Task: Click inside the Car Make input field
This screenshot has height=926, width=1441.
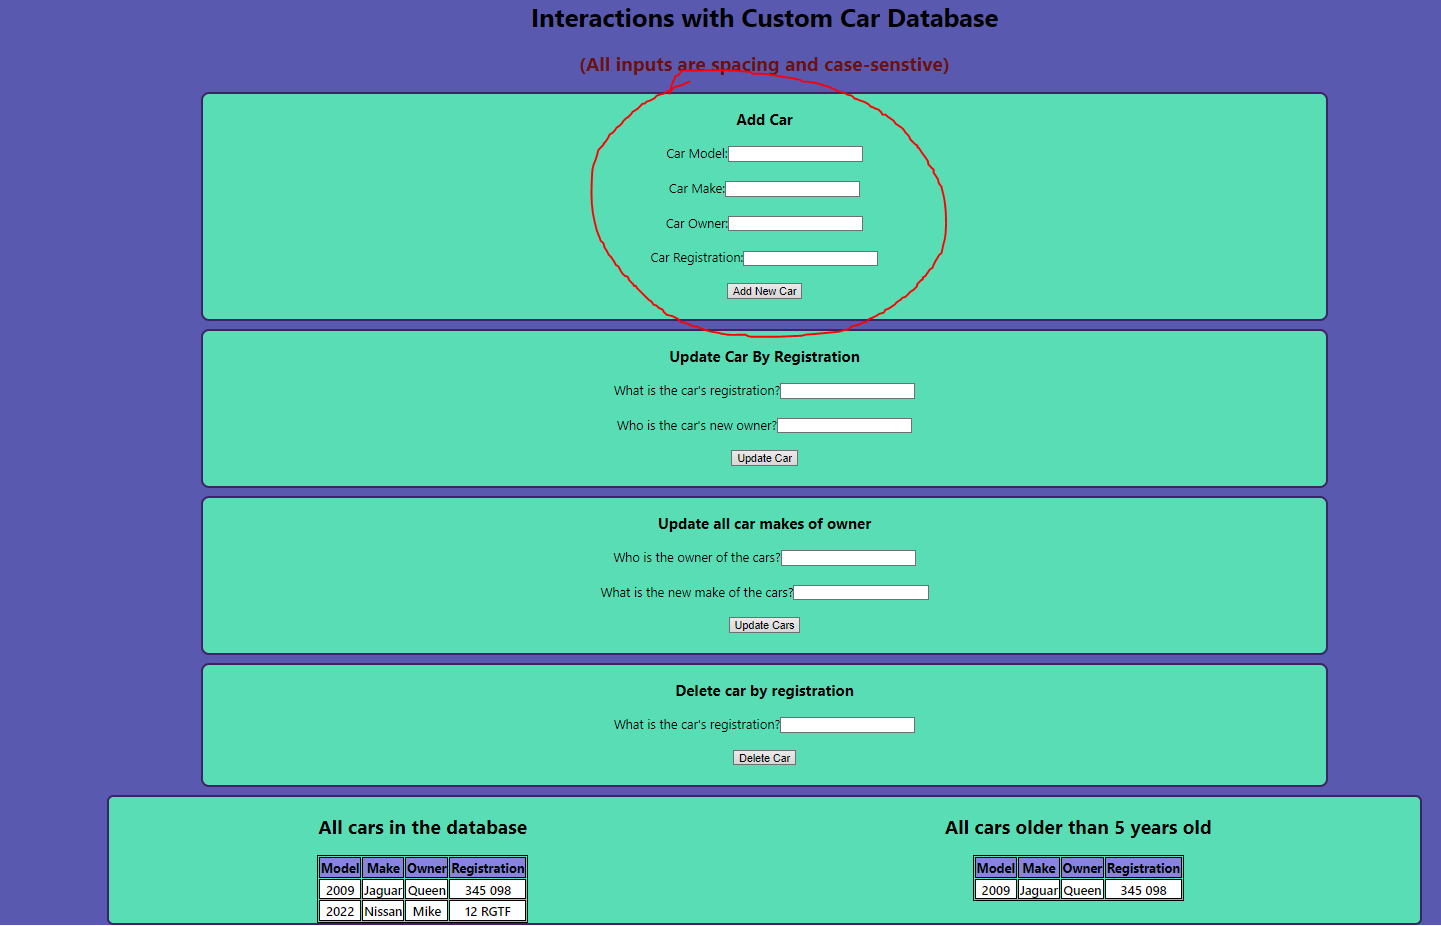Action: (x=792, y=188)
